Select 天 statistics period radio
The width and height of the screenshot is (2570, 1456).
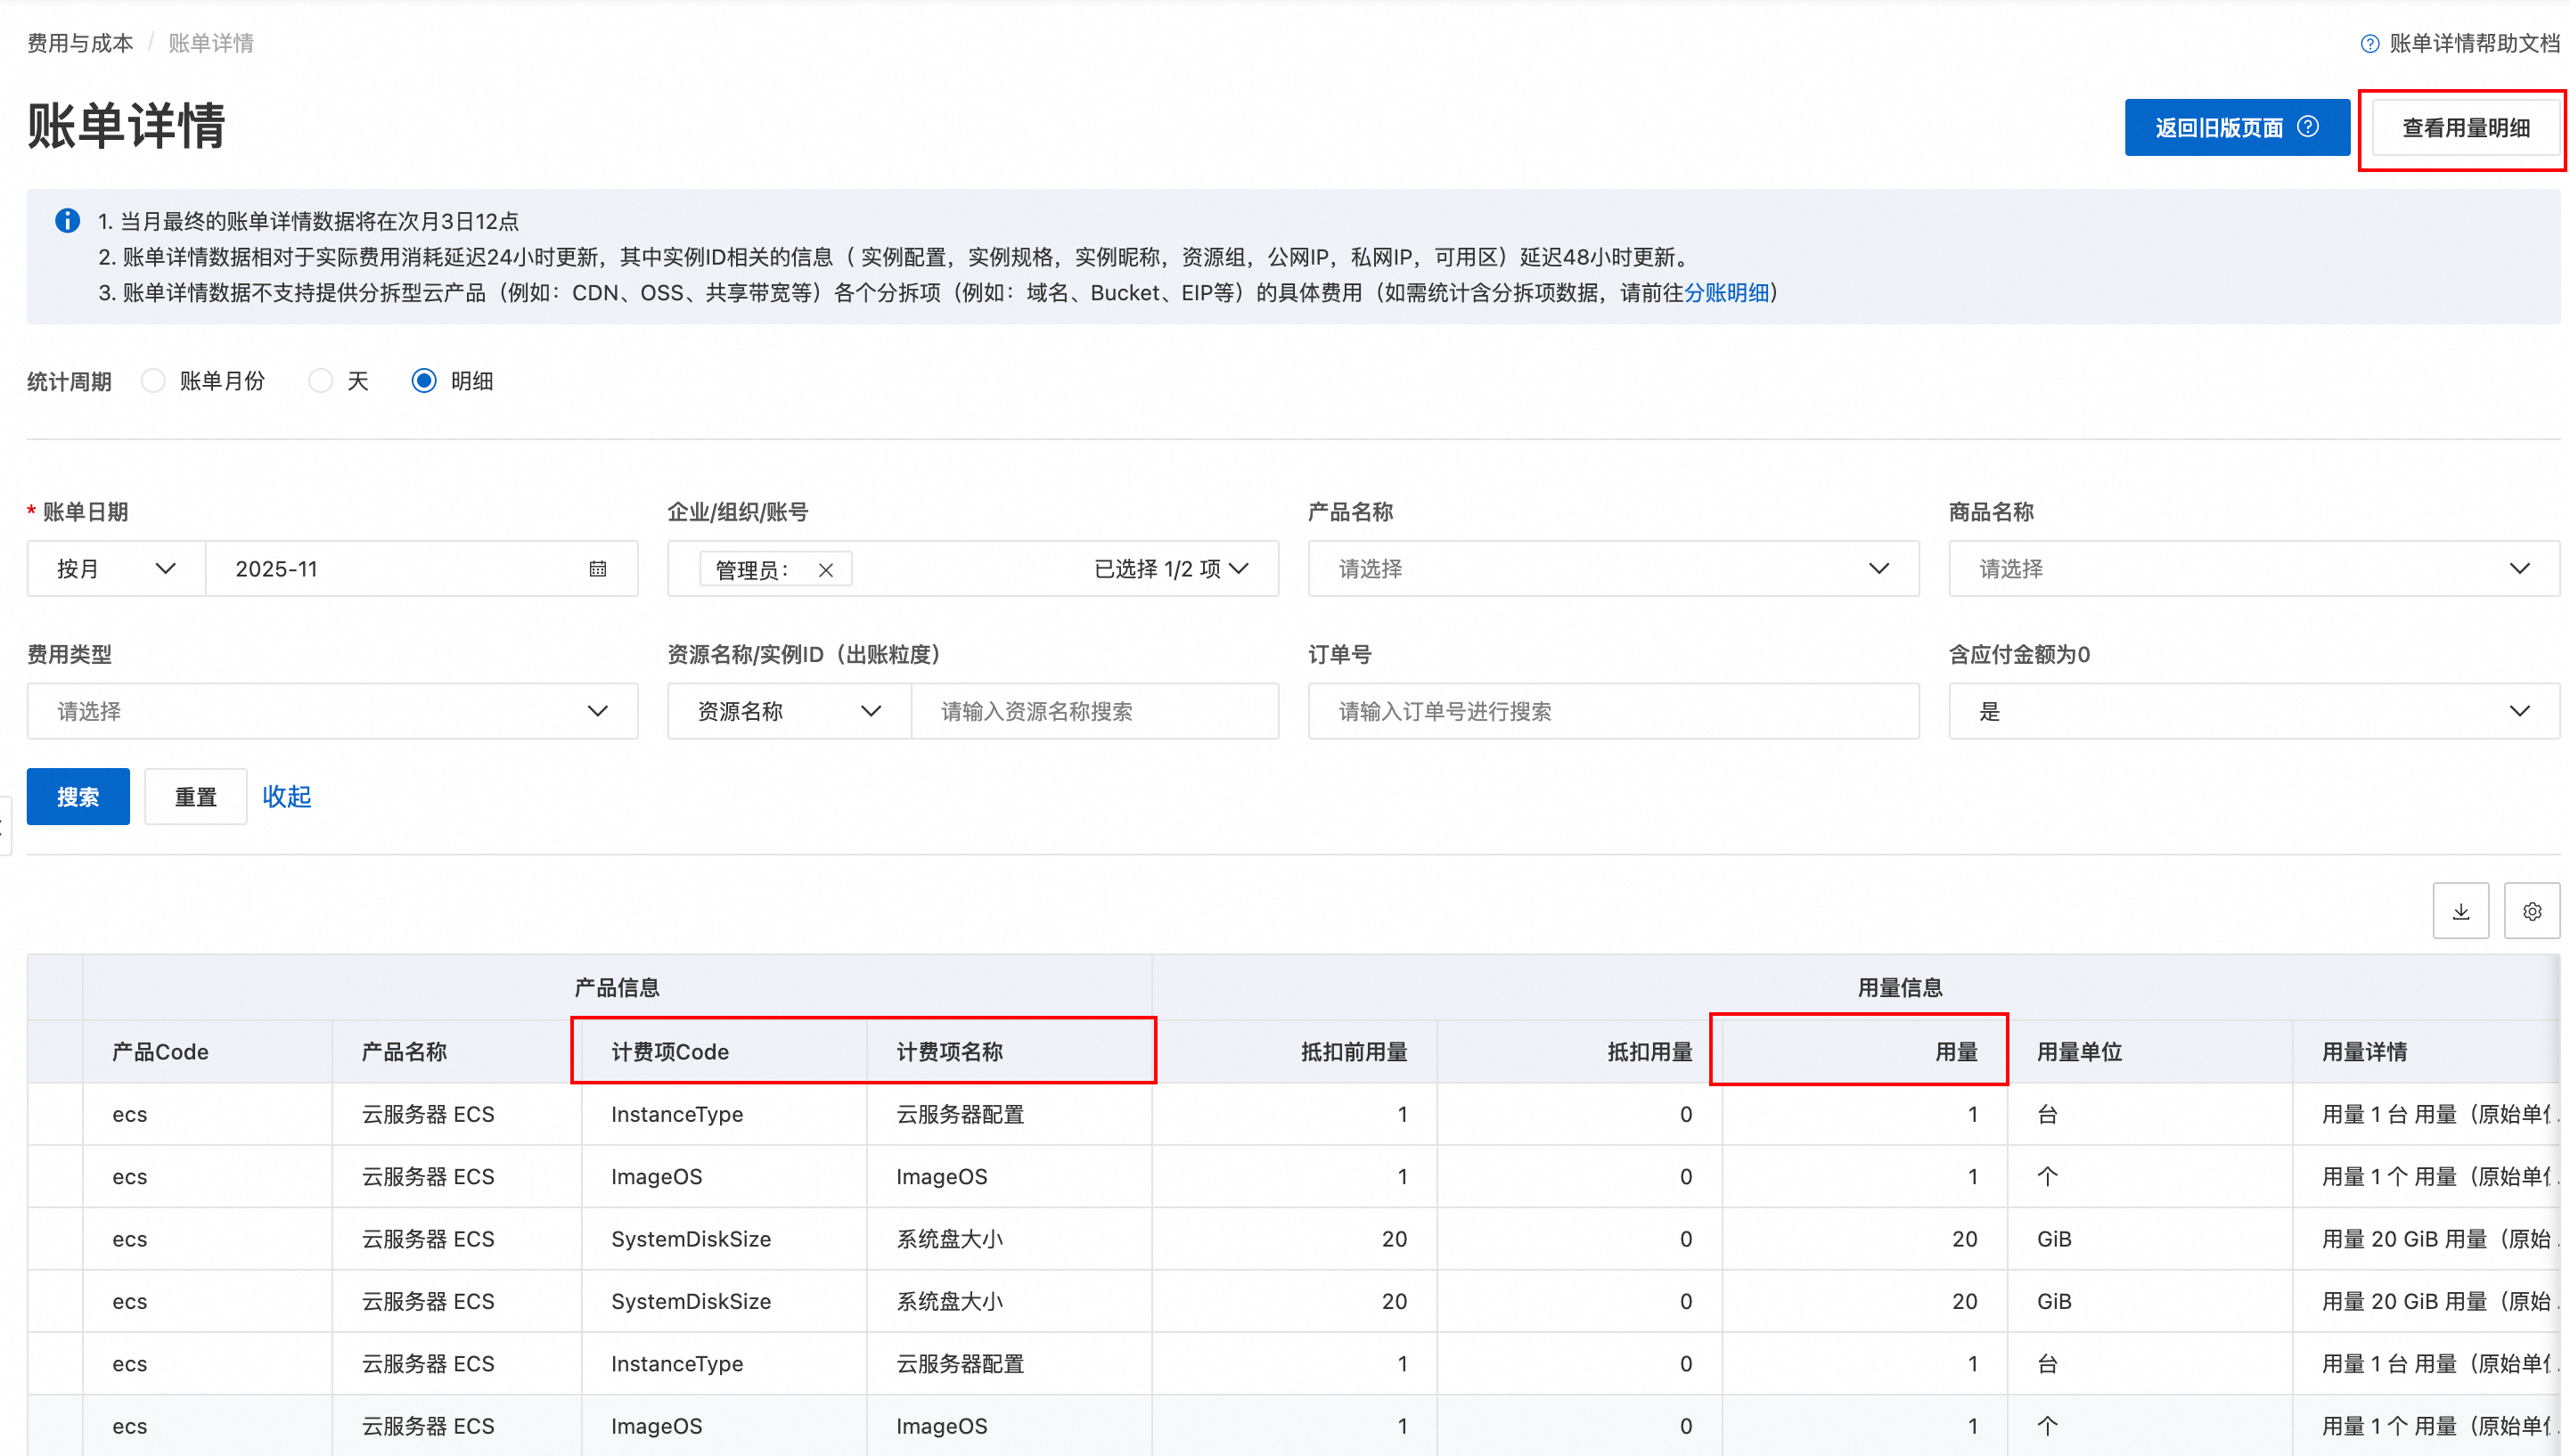pyautogui.click(x=320, y=381)
